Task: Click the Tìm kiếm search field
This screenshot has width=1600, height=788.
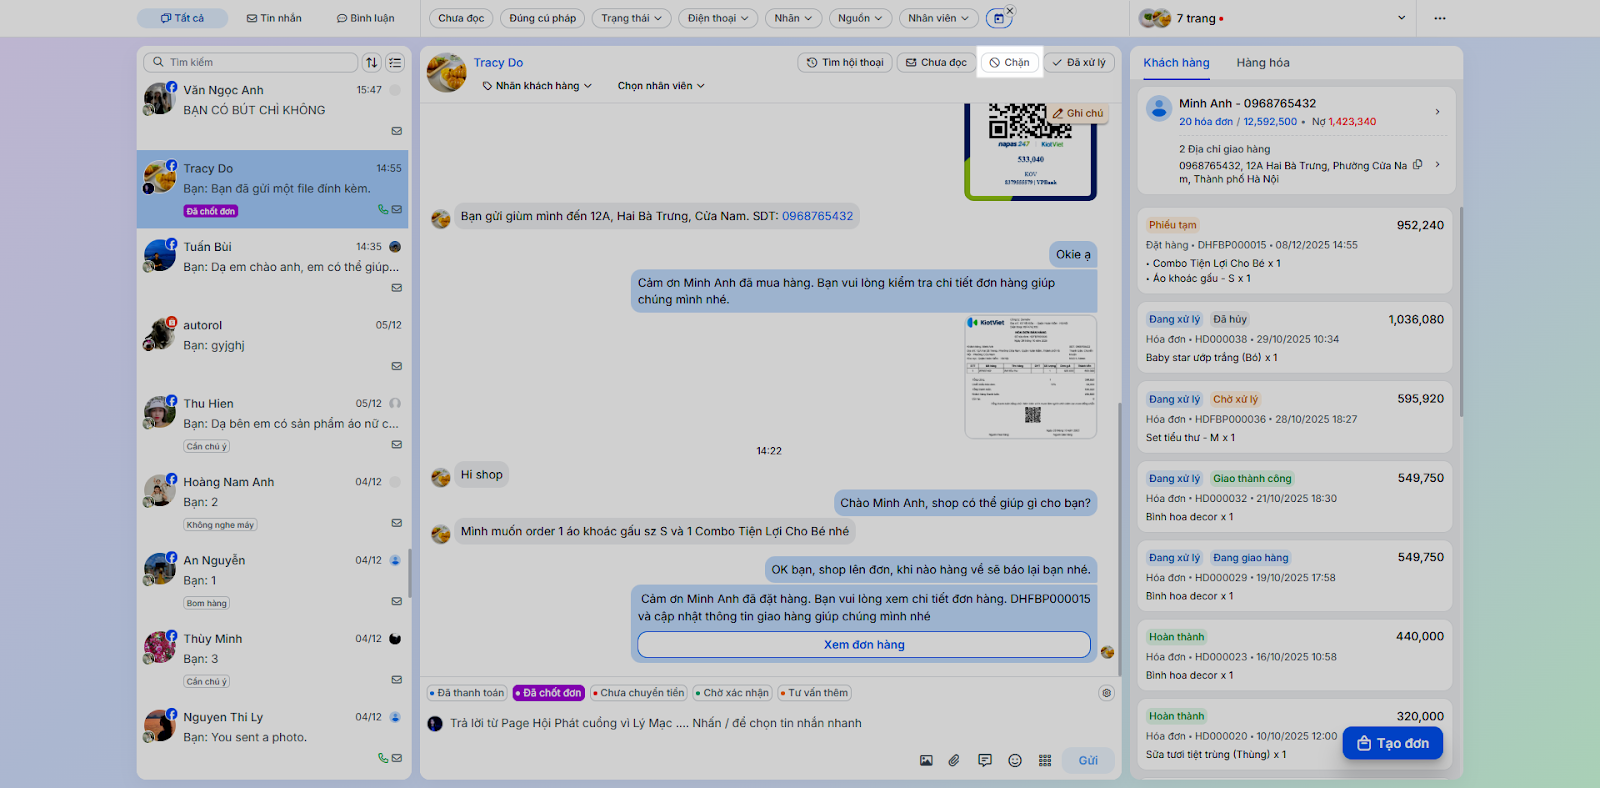Action: pos(251,62)
